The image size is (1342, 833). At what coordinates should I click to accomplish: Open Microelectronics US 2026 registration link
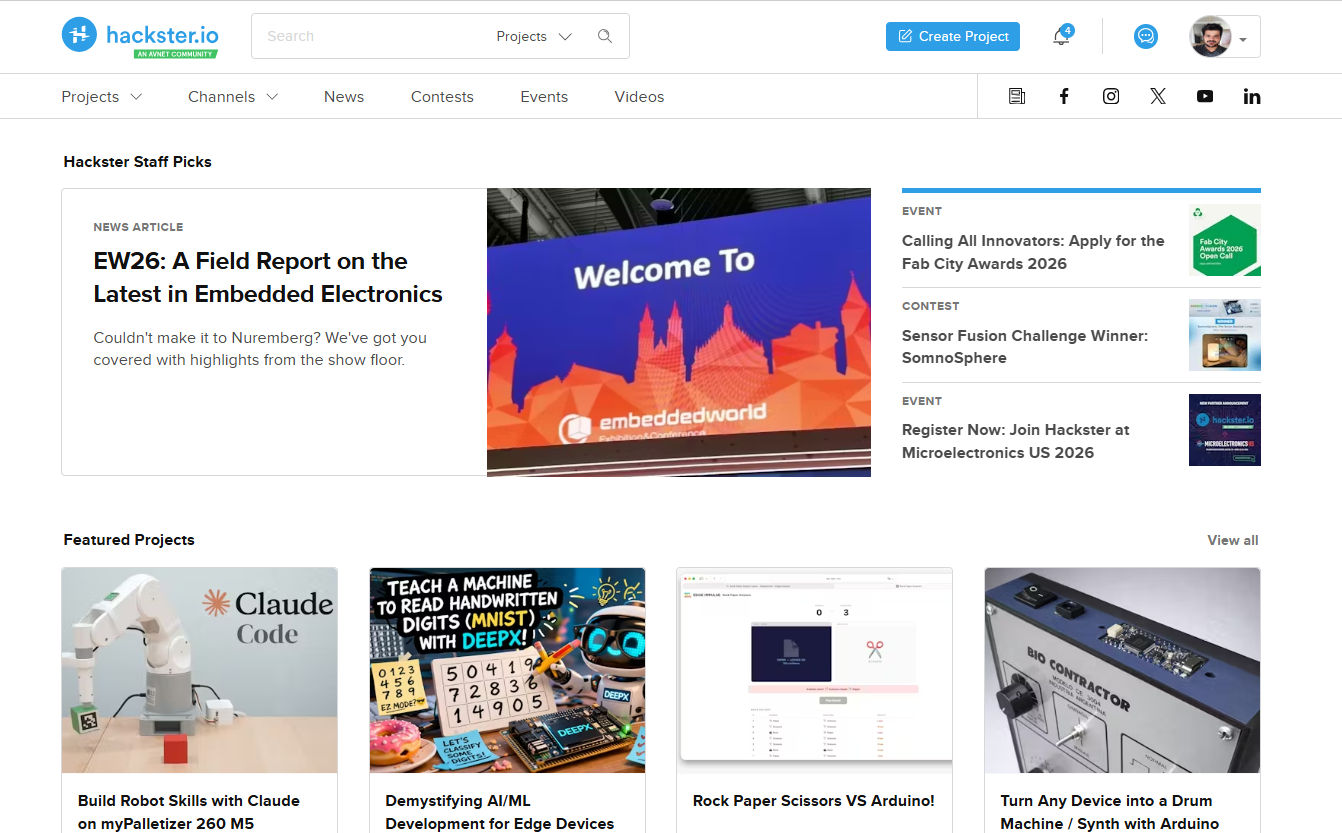1015,441
